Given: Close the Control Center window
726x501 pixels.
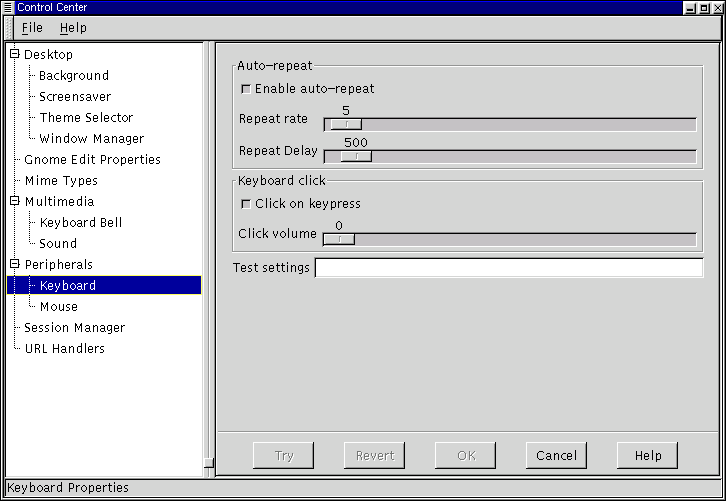Looking at the screenshot, I should (715, 7).
